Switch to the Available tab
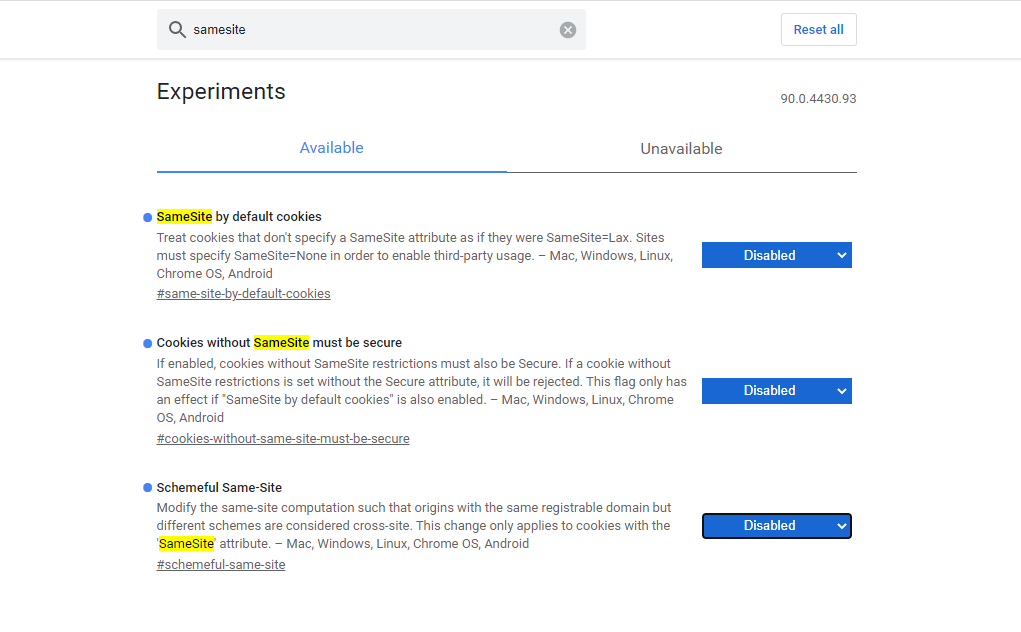 [x=331, y=148]
